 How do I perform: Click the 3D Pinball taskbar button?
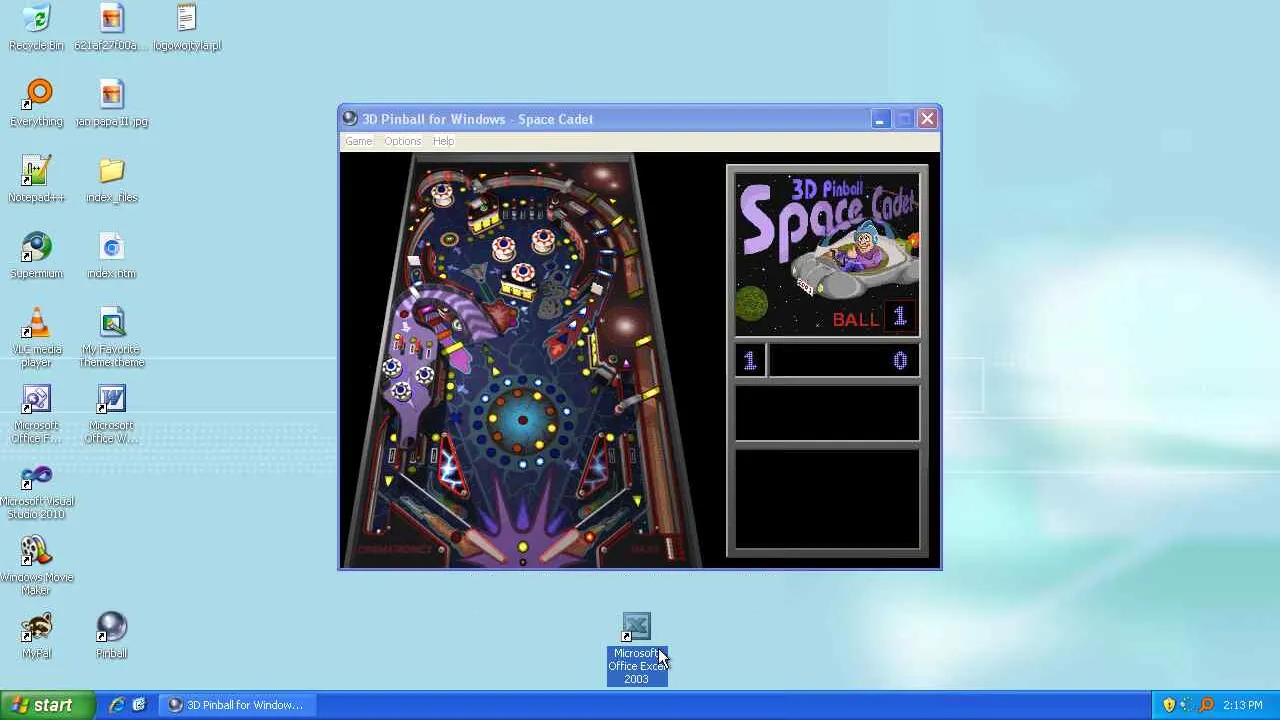click(236, 705)
